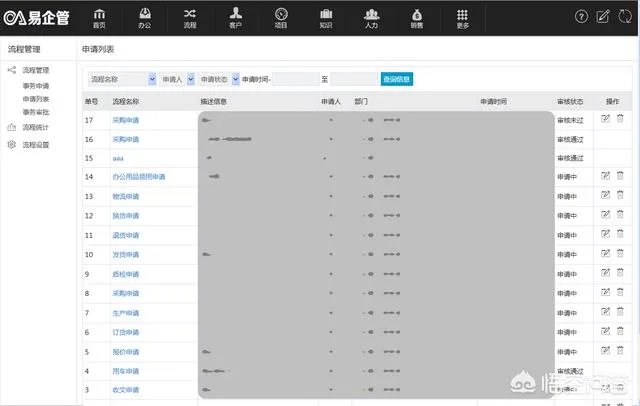Viewport: 640px width, 406px height.
Task: Click the blue 查询信息 search button
Action: click(396, 79)
